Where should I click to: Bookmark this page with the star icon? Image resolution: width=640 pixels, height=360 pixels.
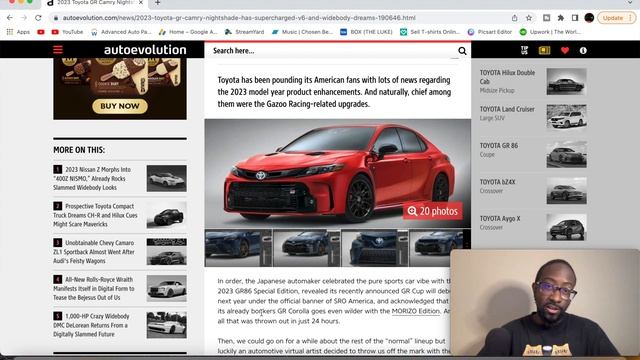click(529, 18)
